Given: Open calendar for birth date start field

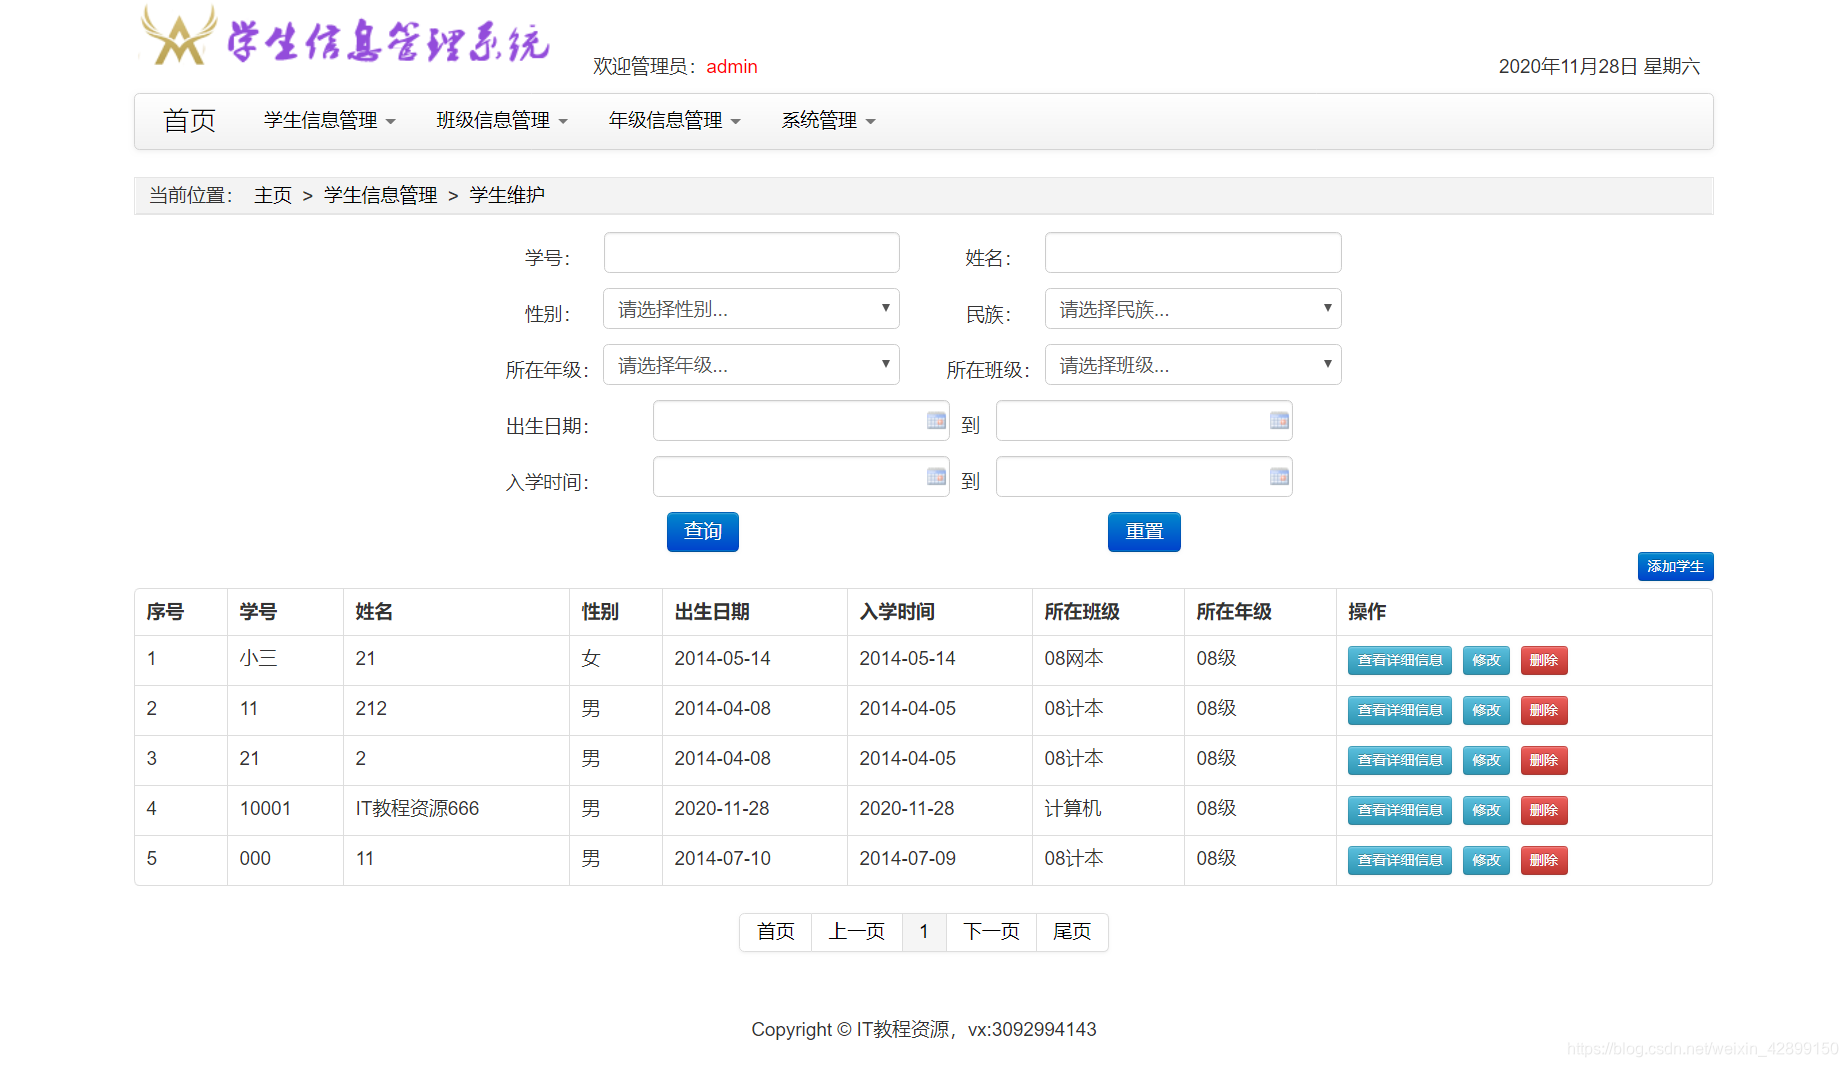Looking at the screenshot, I should pos(936,421).
